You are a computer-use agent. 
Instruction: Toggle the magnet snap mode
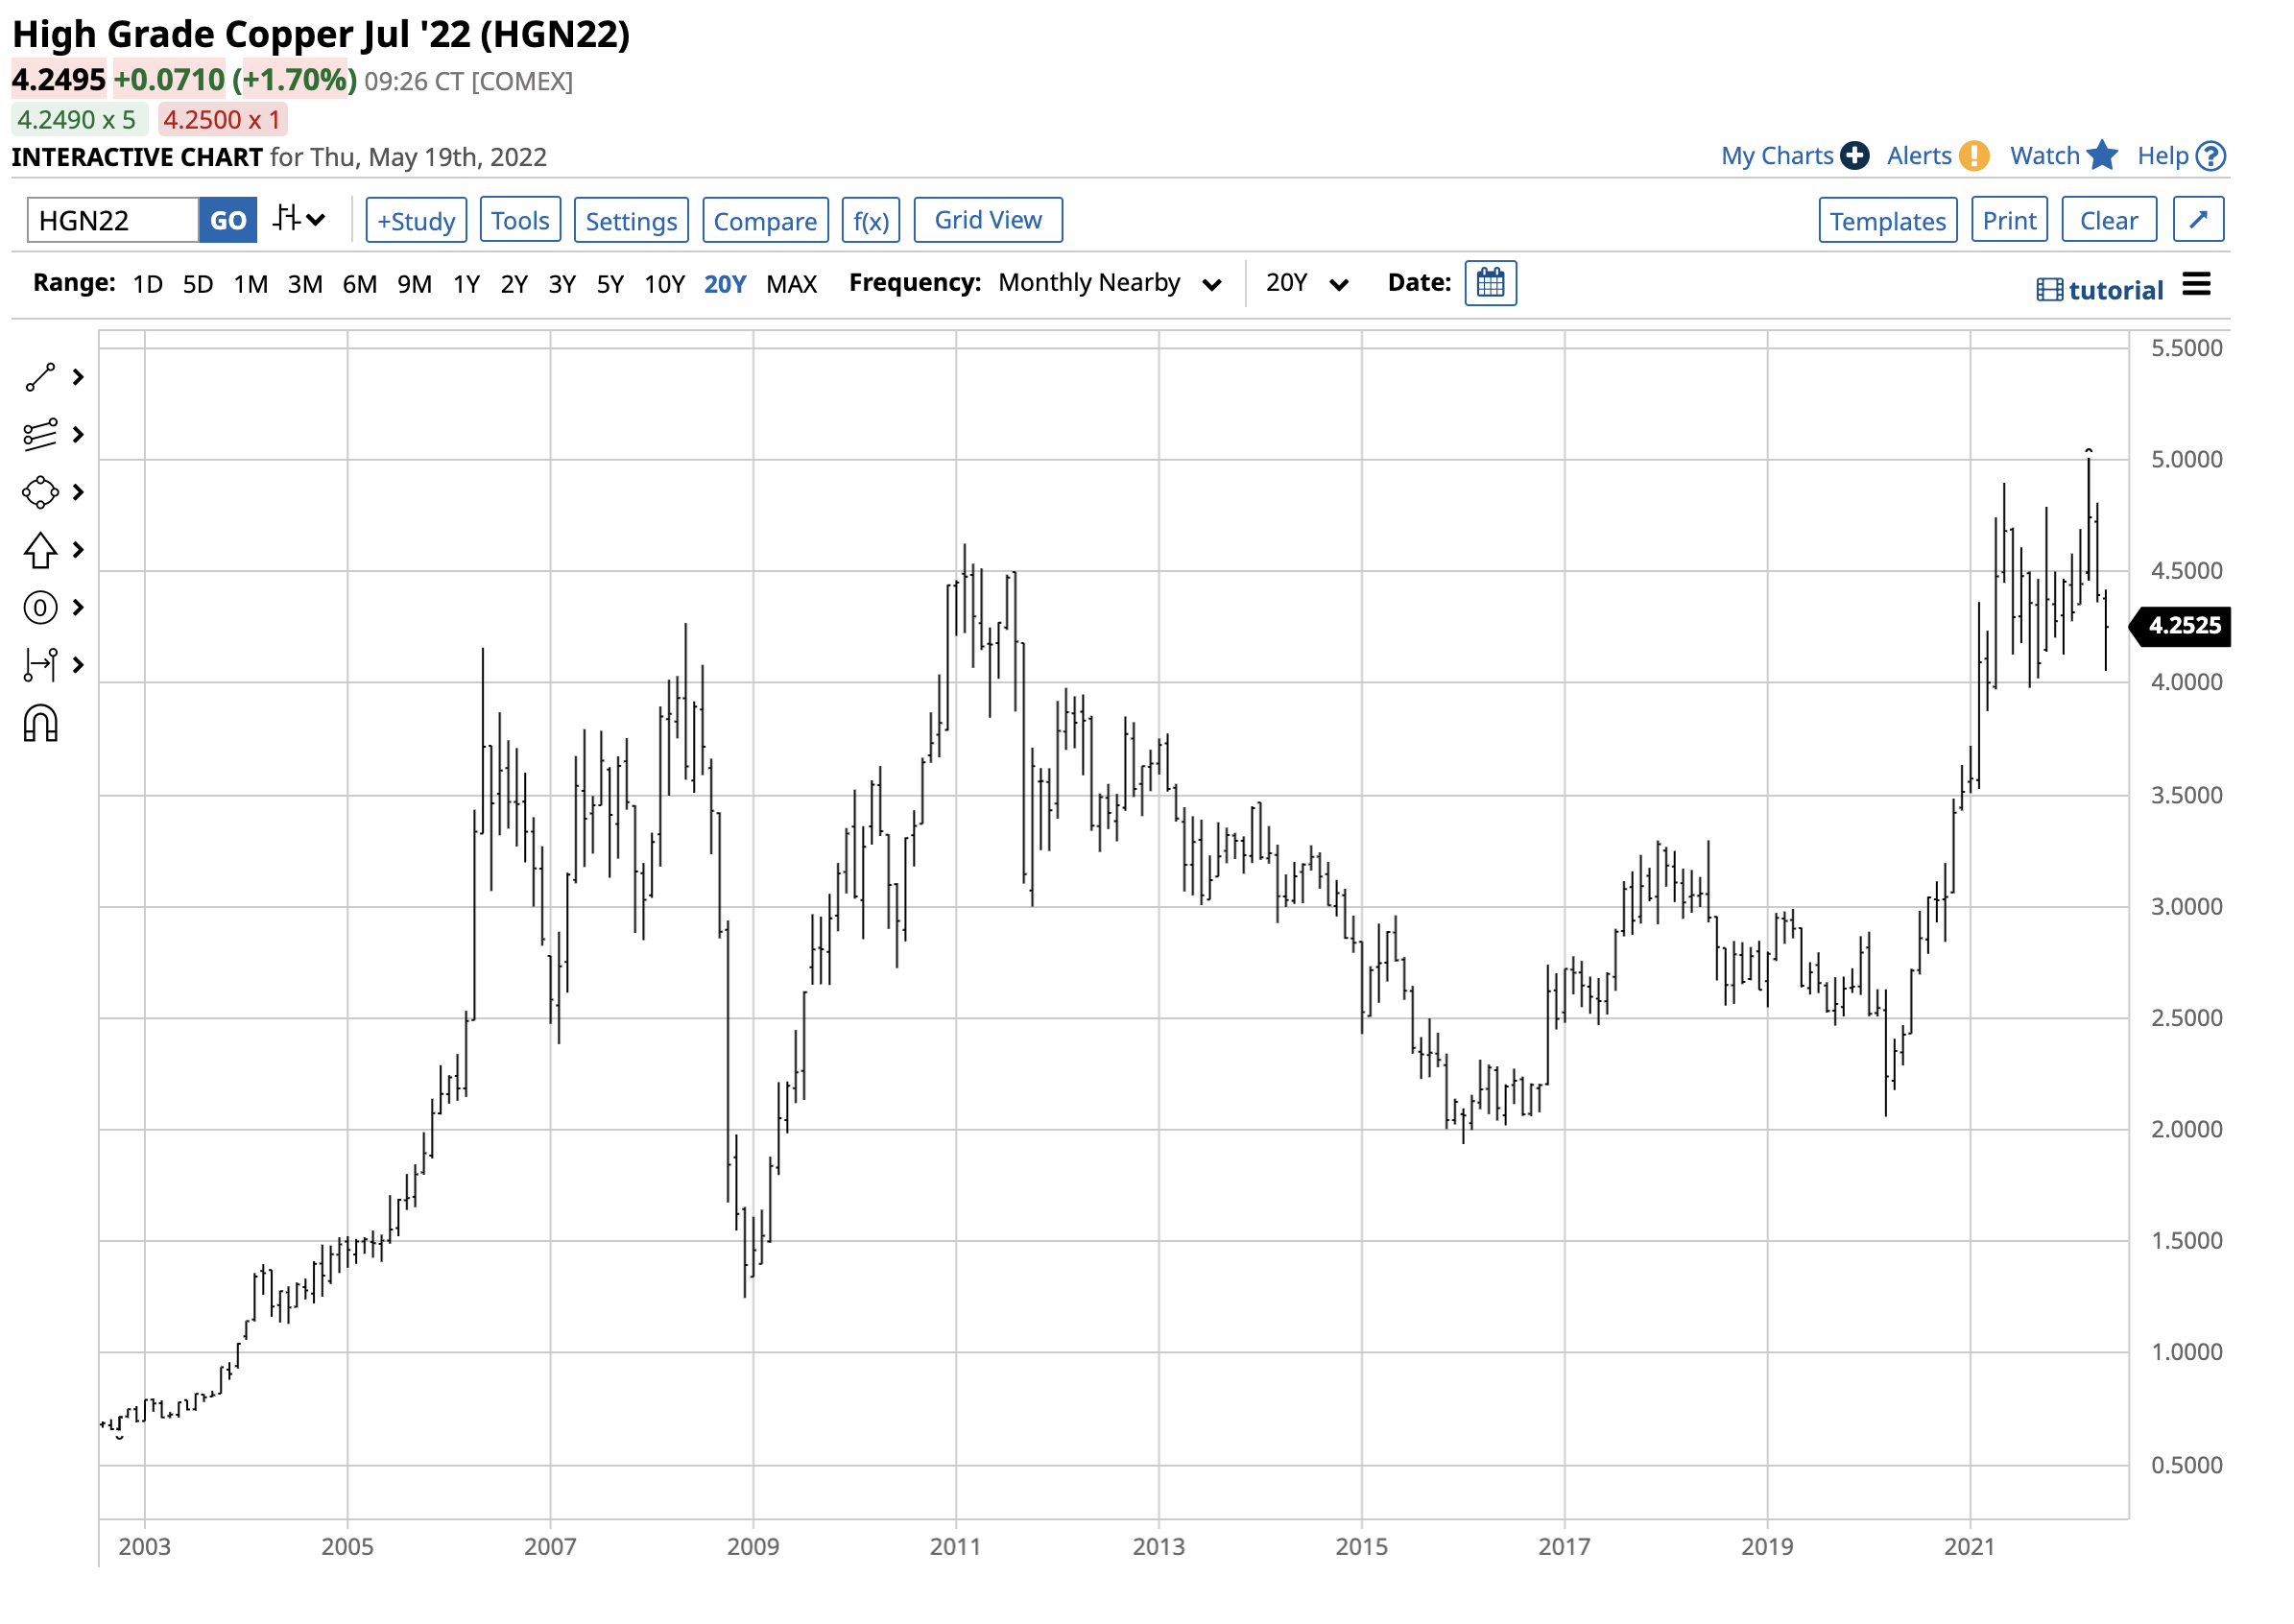[40, 724]
